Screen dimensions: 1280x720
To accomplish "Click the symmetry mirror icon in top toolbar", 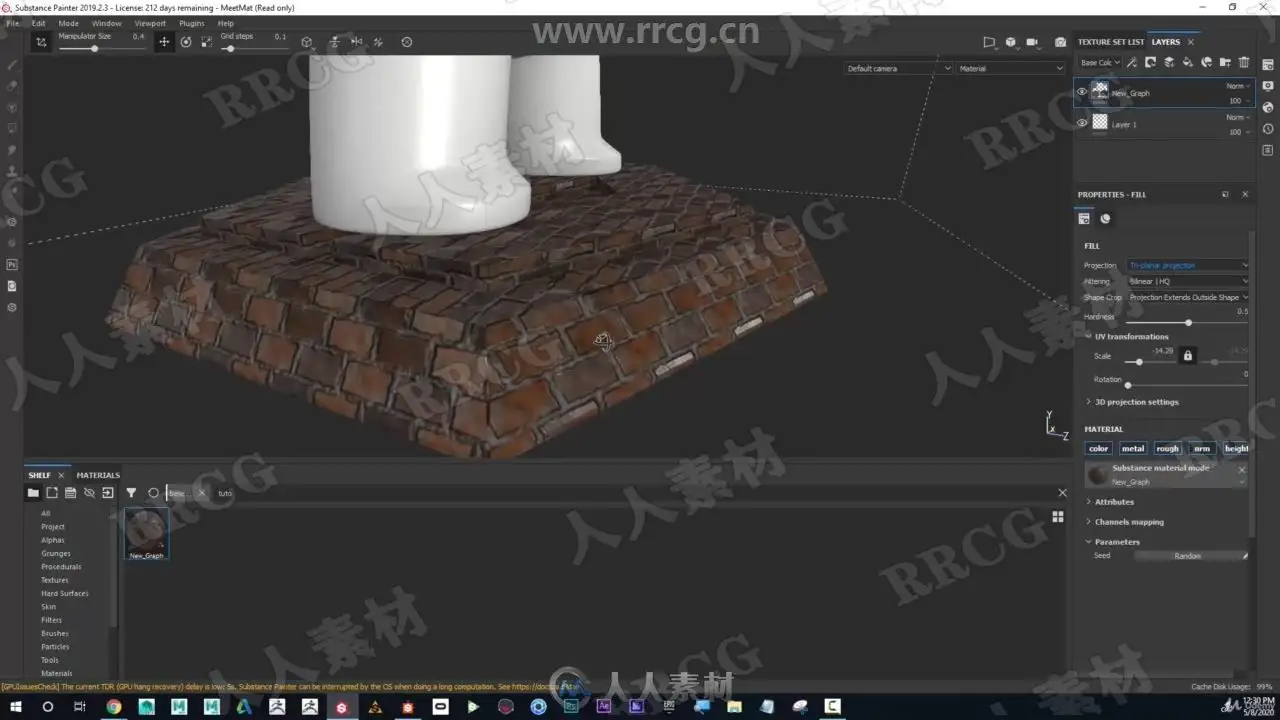I will 356,42.
